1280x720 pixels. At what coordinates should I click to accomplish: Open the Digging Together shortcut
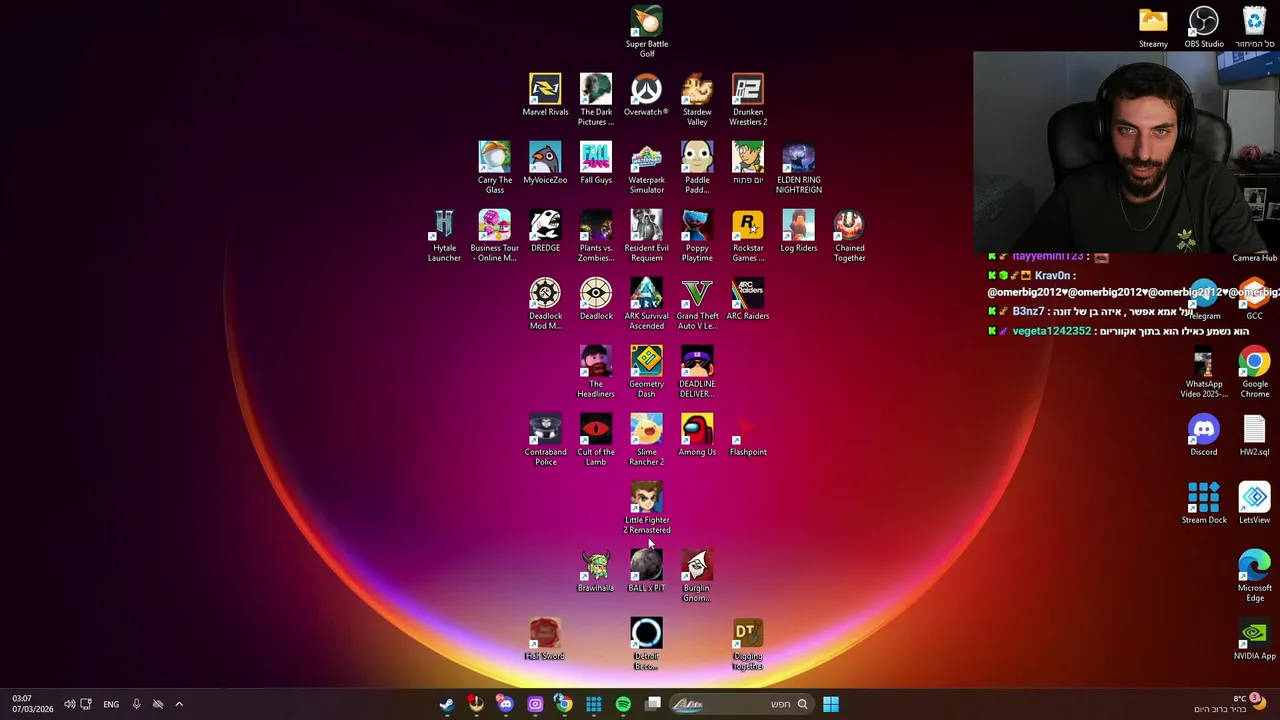point(748,644)
